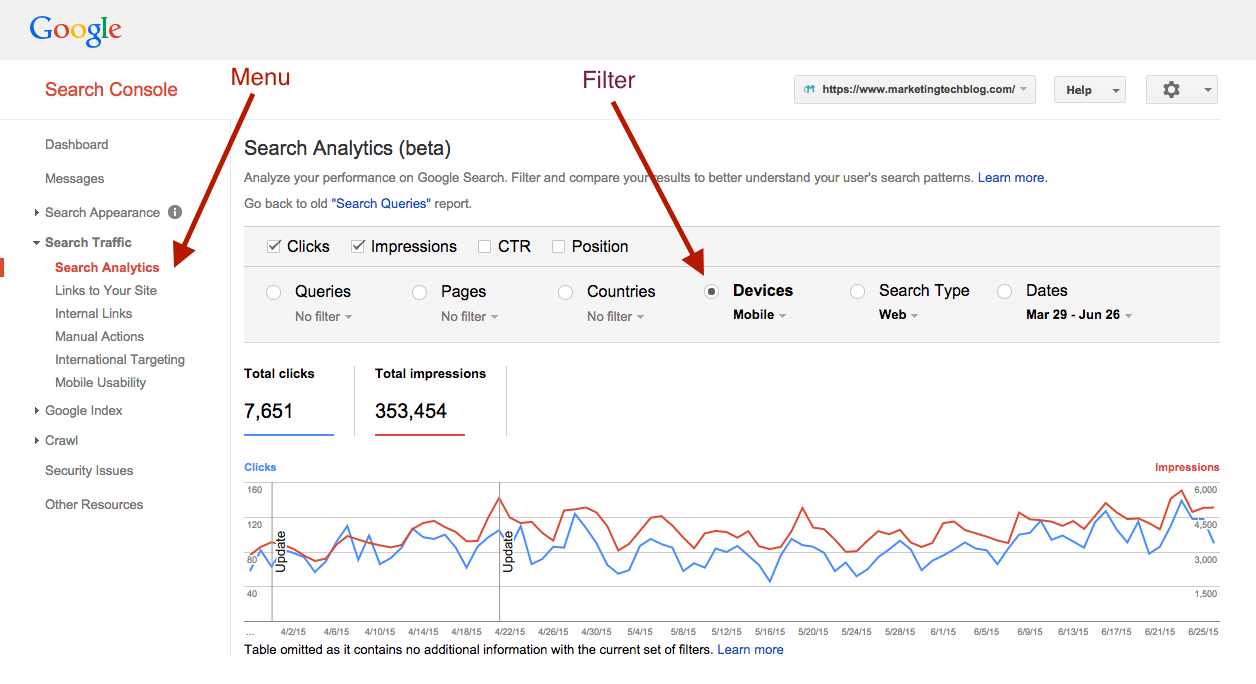Open the Help dropdown button
This screenshot has height=684, width=1256.
(1089, 90)
